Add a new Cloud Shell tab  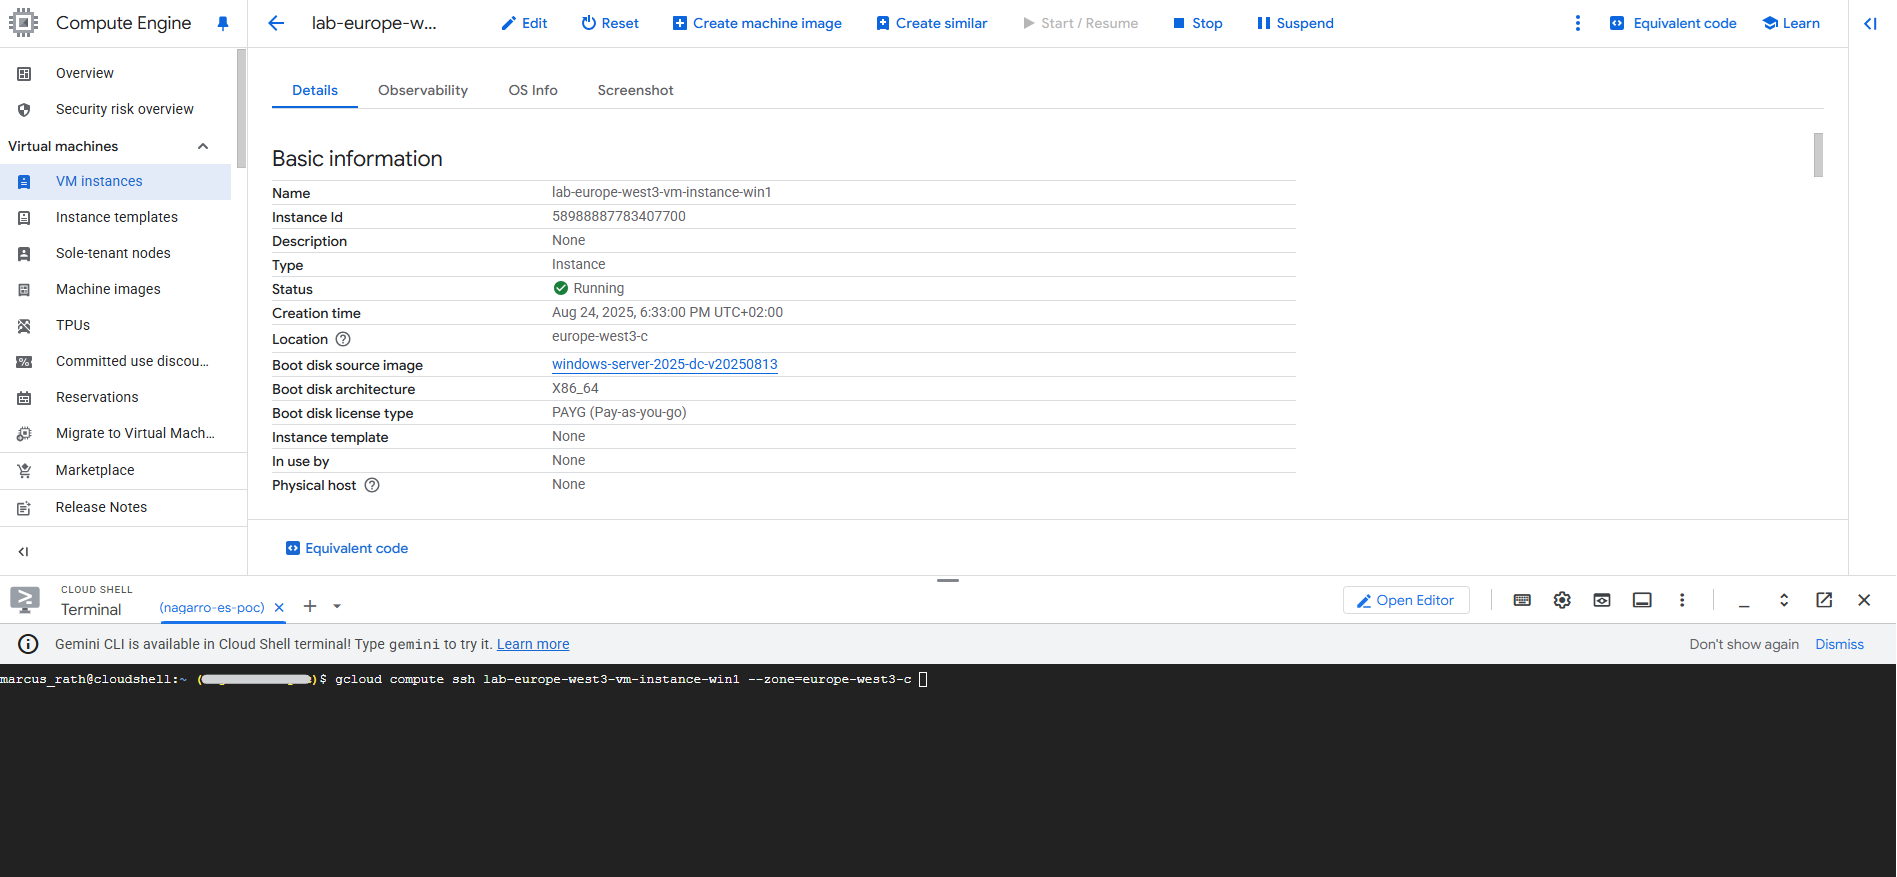point(310,606)
